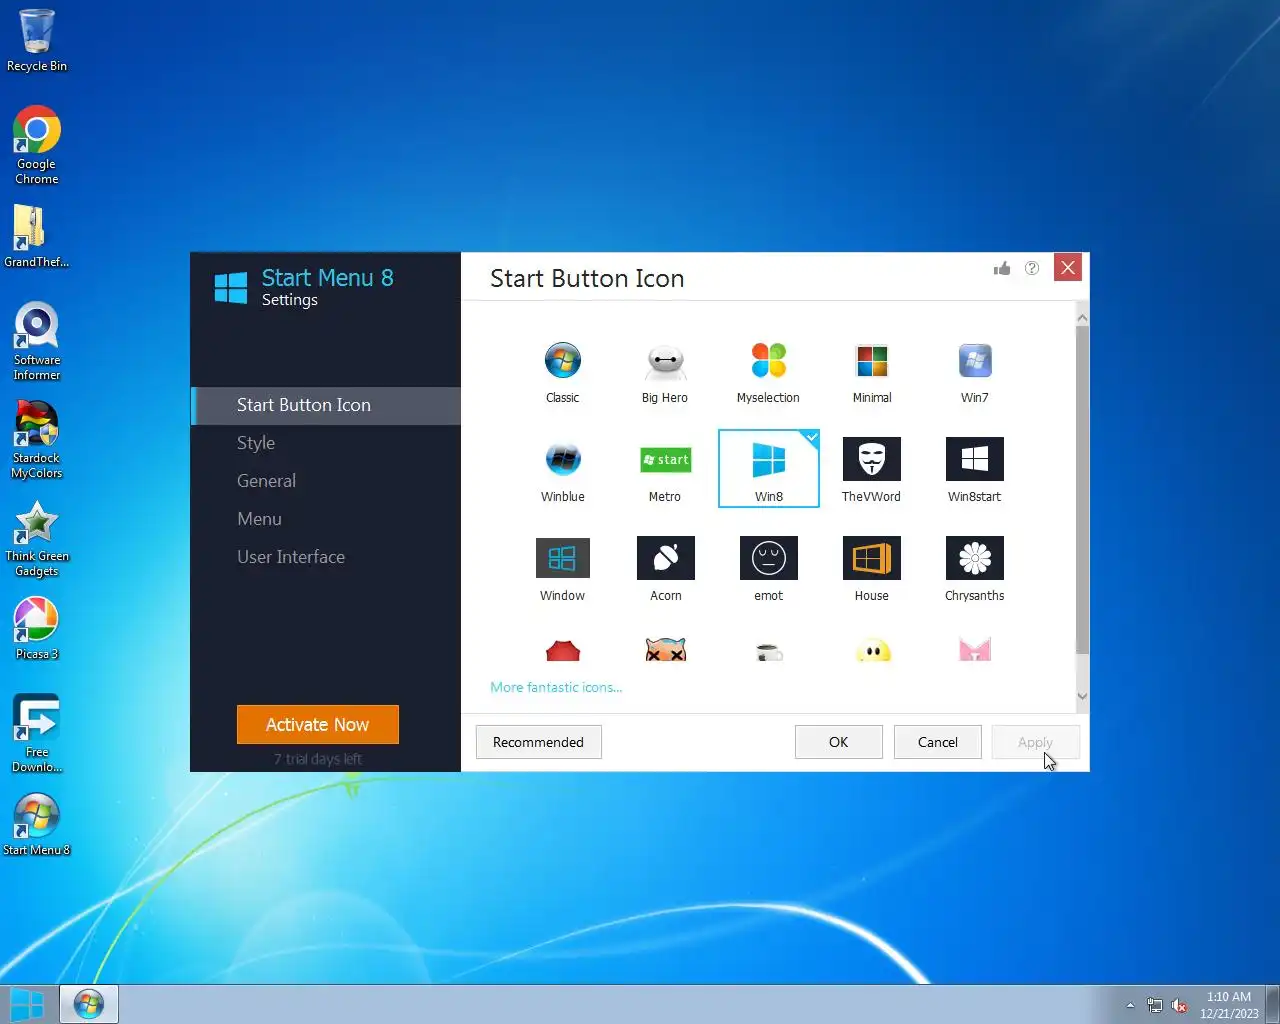
Task: Select the coffee cup icon
Action: pyautogui.click(x=769, y=652)
